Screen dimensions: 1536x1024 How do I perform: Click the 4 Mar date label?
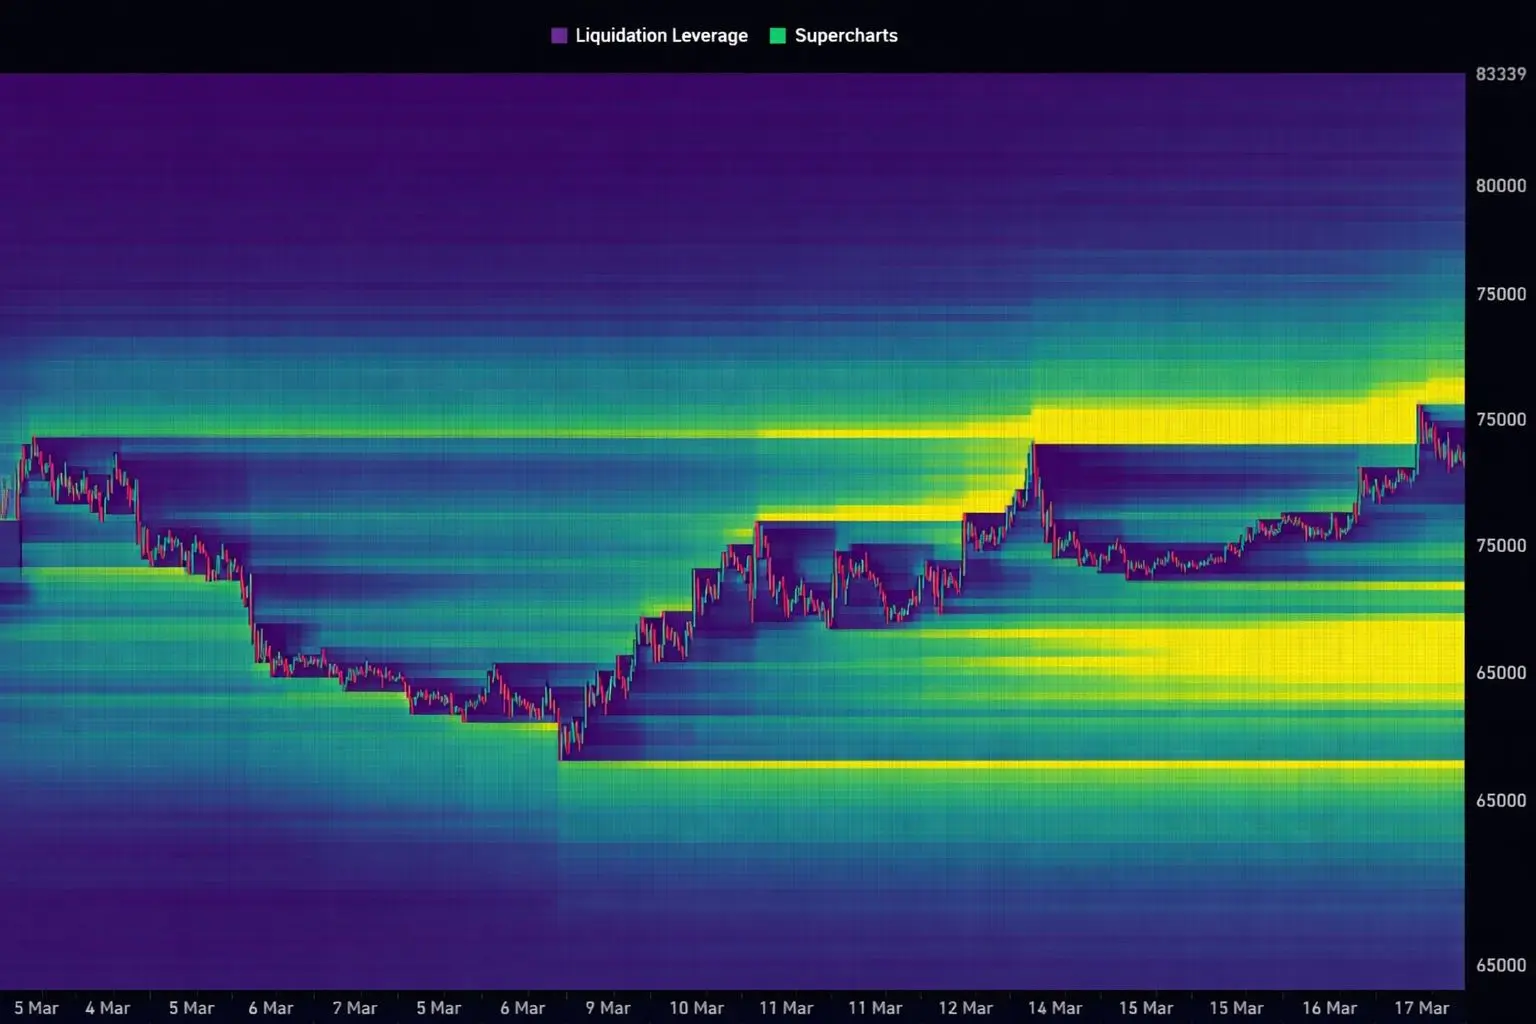107,1008
